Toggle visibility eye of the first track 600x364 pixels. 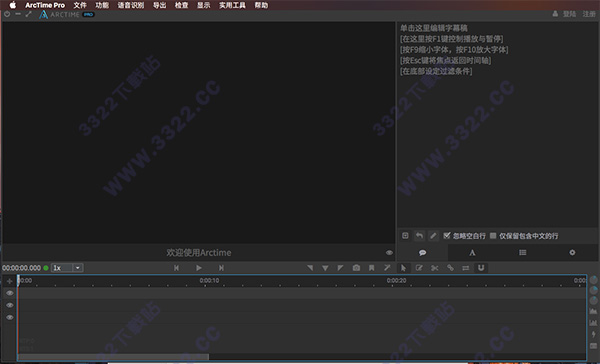tap(10, 293)
